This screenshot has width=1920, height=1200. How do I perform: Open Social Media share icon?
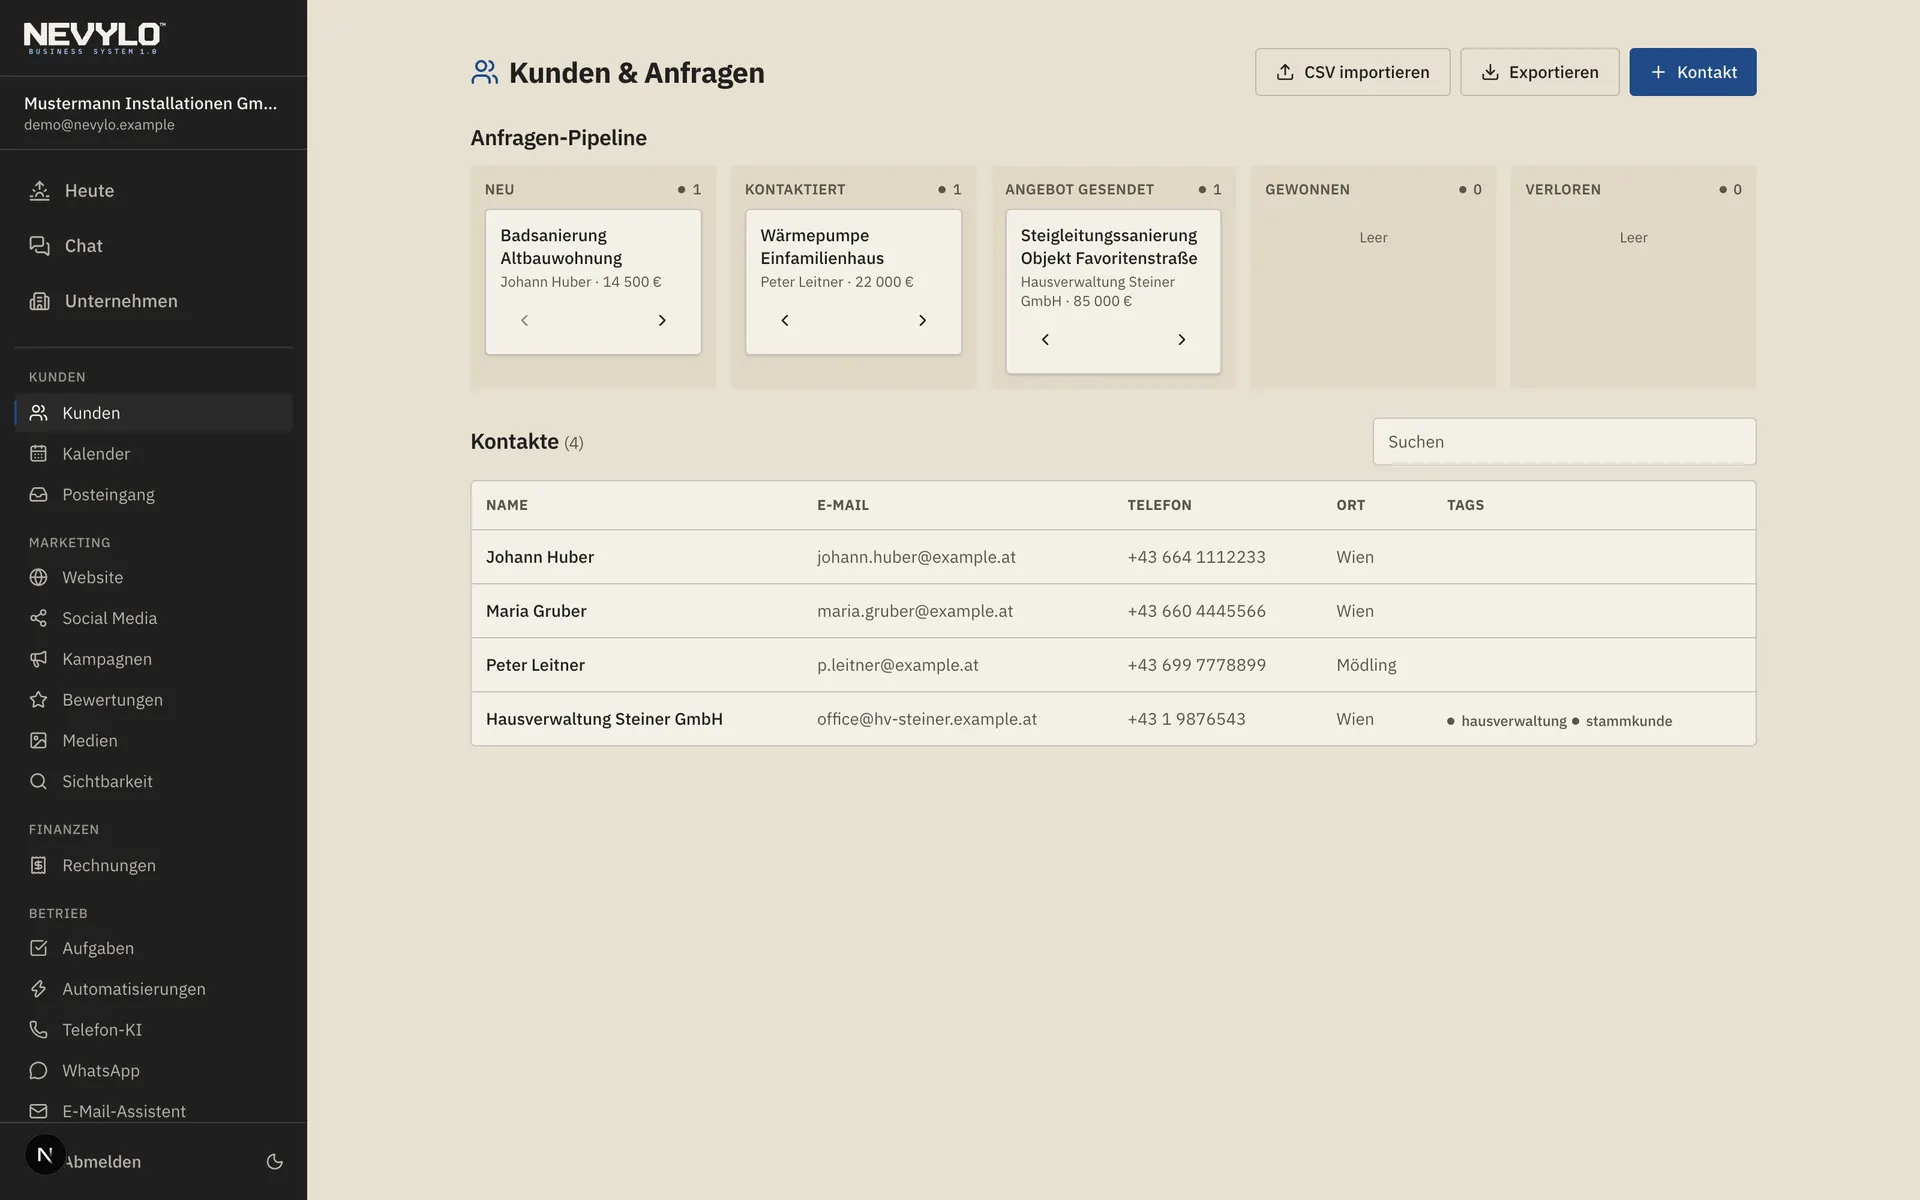[x=39, y=618]
